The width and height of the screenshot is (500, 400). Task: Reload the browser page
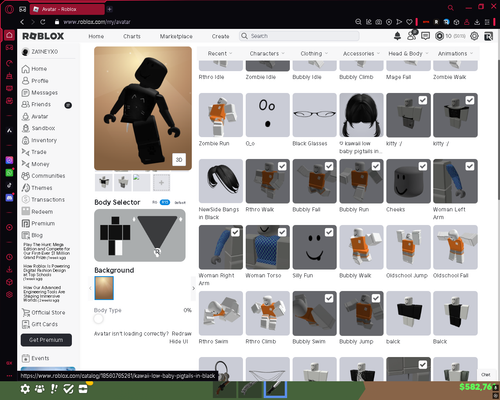click(43, 22)
